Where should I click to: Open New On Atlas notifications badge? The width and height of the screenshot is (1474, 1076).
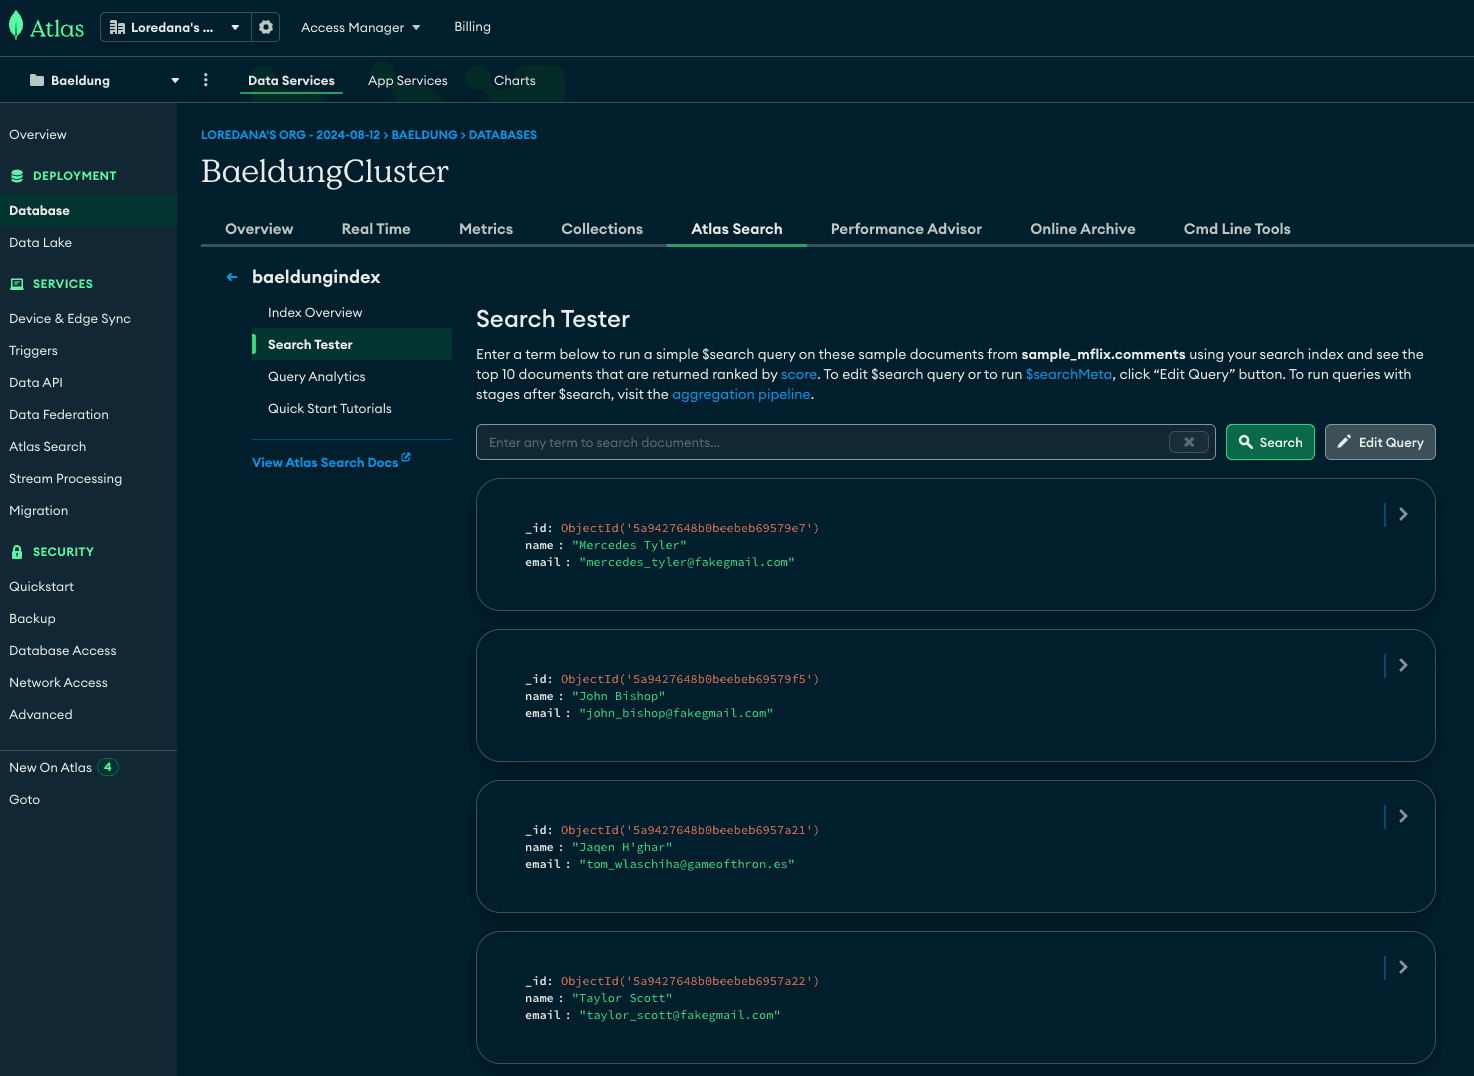[107, 767]
